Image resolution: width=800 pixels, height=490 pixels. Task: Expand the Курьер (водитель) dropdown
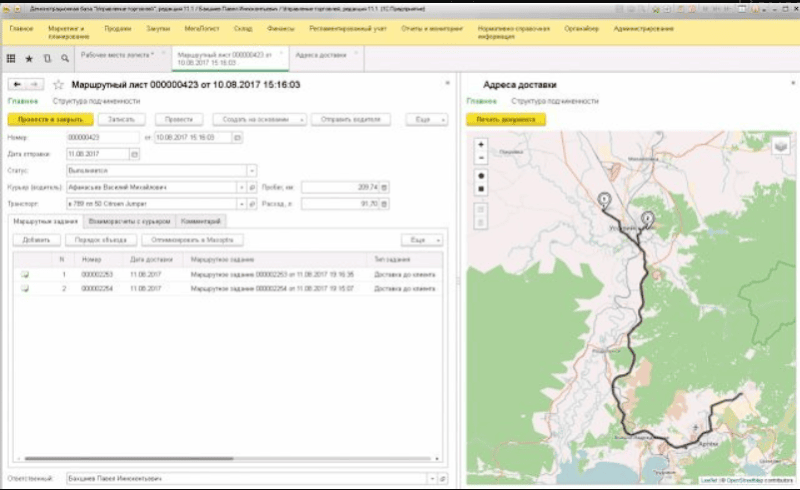(x=241, y=187)
